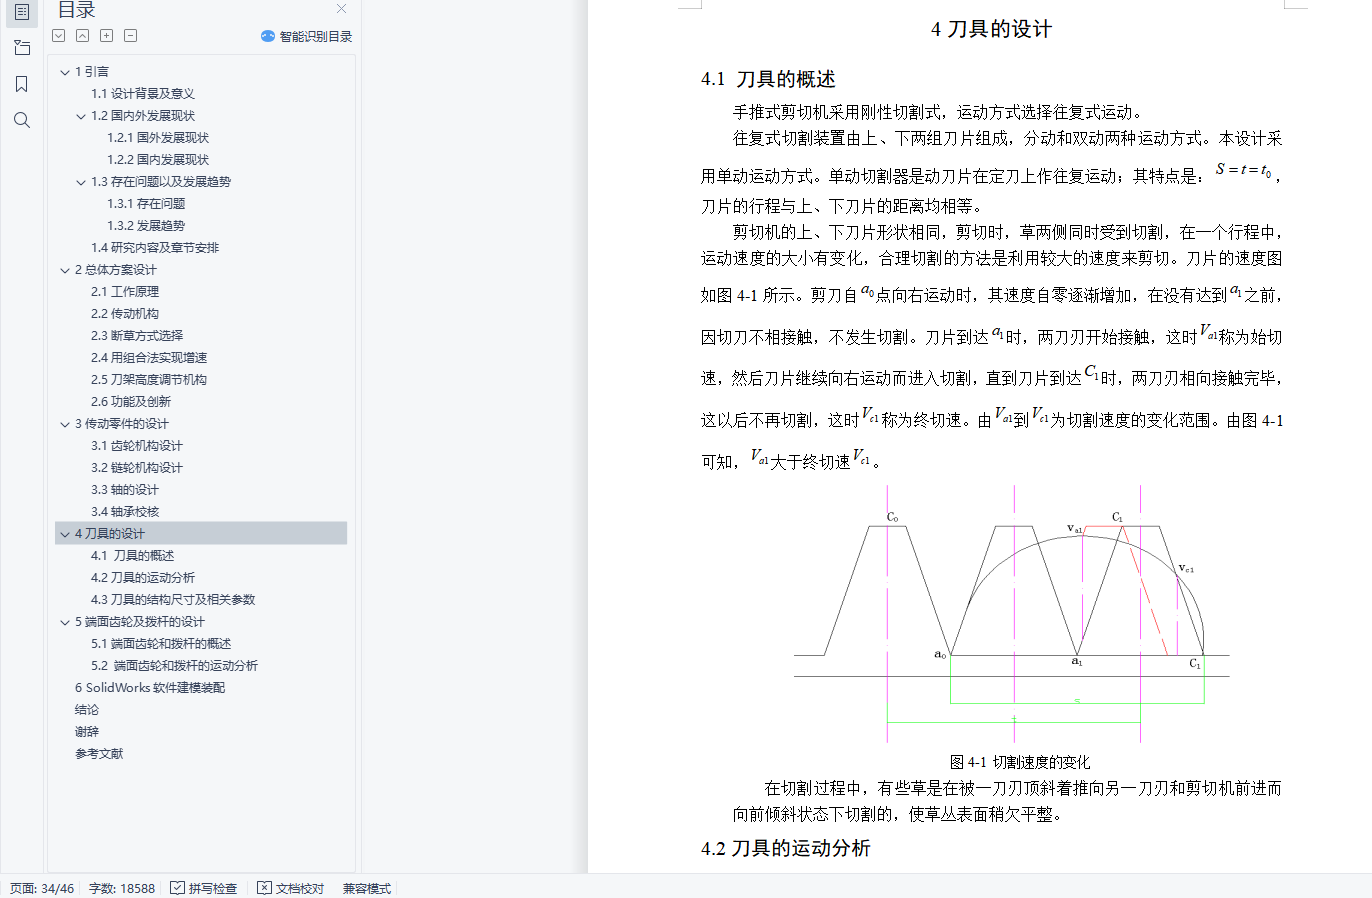Toggle 拼写检查 spell check in status bar
Image resolution: width=1372 pixels, height=898 pixels.
(x=204, y=888)
